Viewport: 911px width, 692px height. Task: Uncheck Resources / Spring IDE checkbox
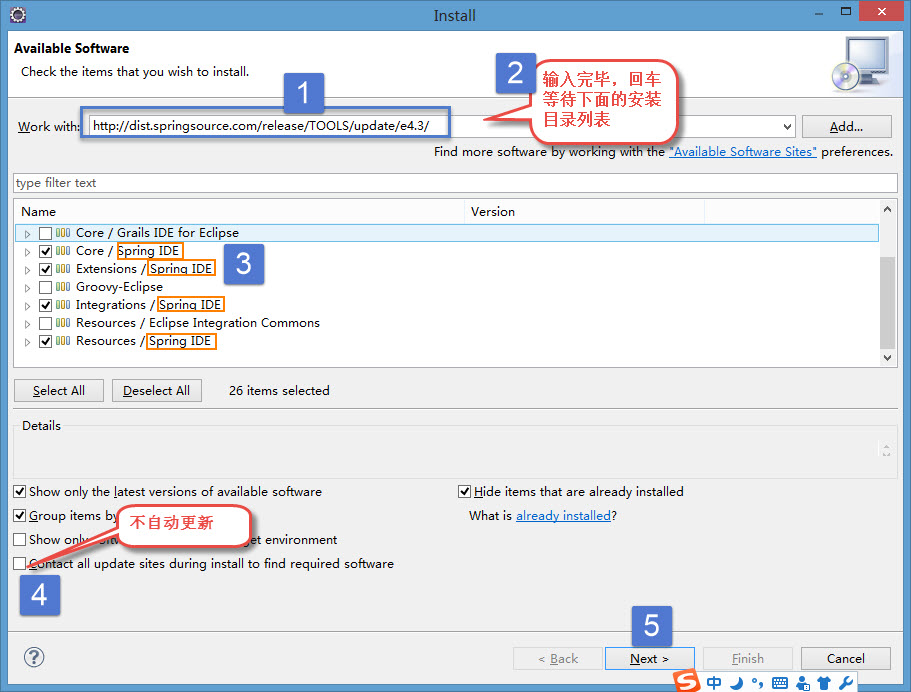pyautogui.click(x=45, y=342)
